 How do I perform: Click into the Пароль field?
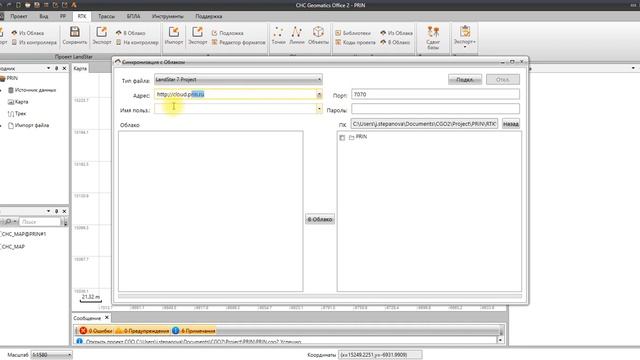435,109
